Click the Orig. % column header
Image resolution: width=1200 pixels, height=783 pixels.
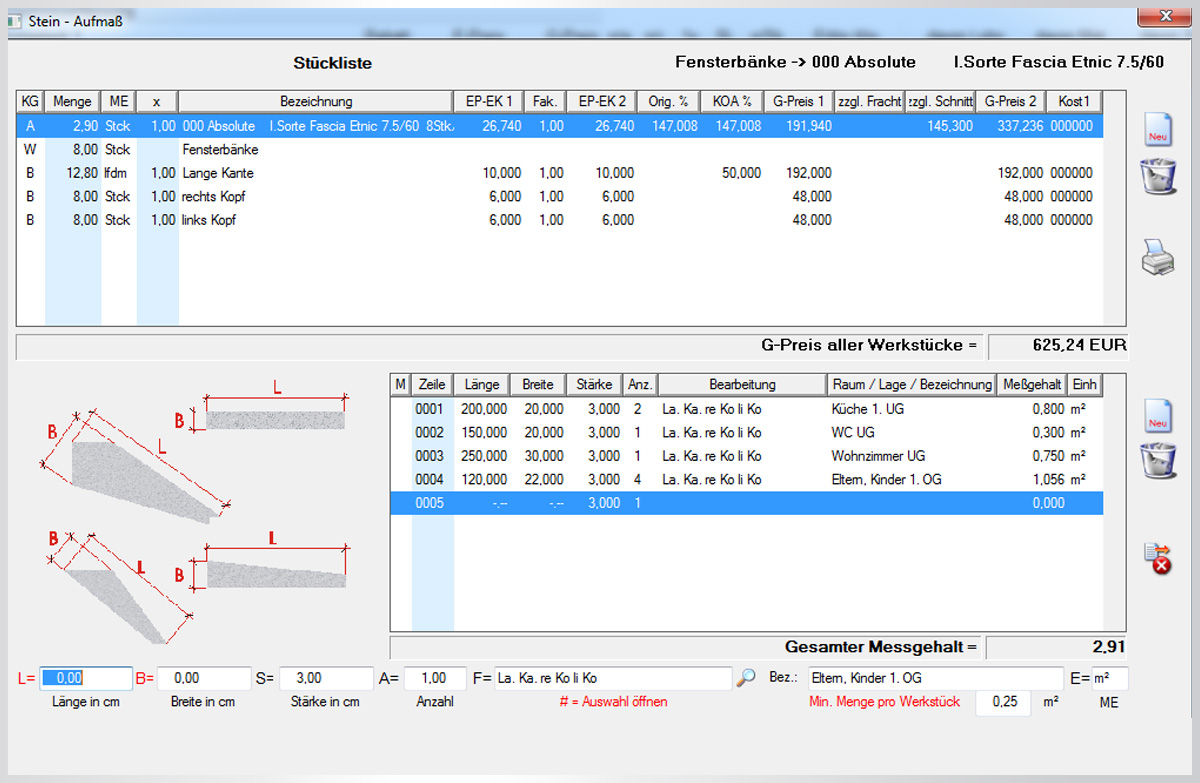coord(668,101)
